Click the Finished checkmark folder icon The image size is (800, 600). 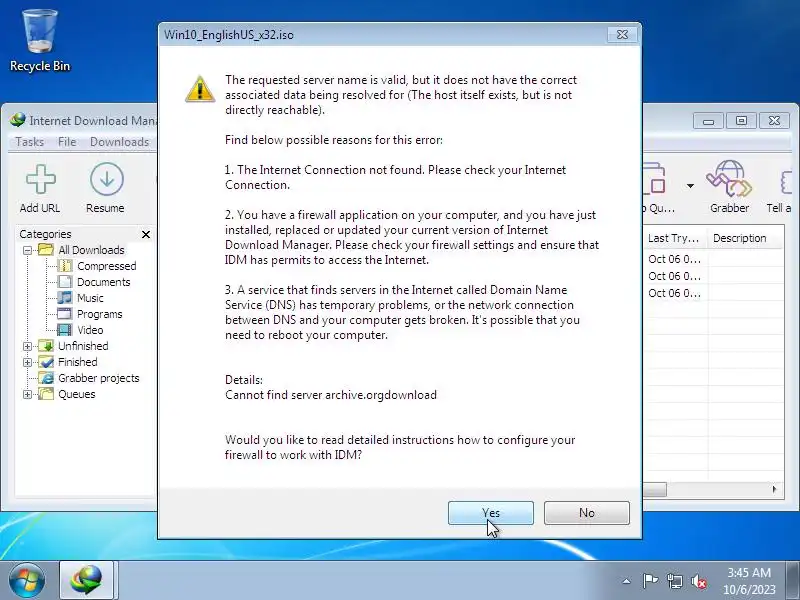tap(46, 362)
